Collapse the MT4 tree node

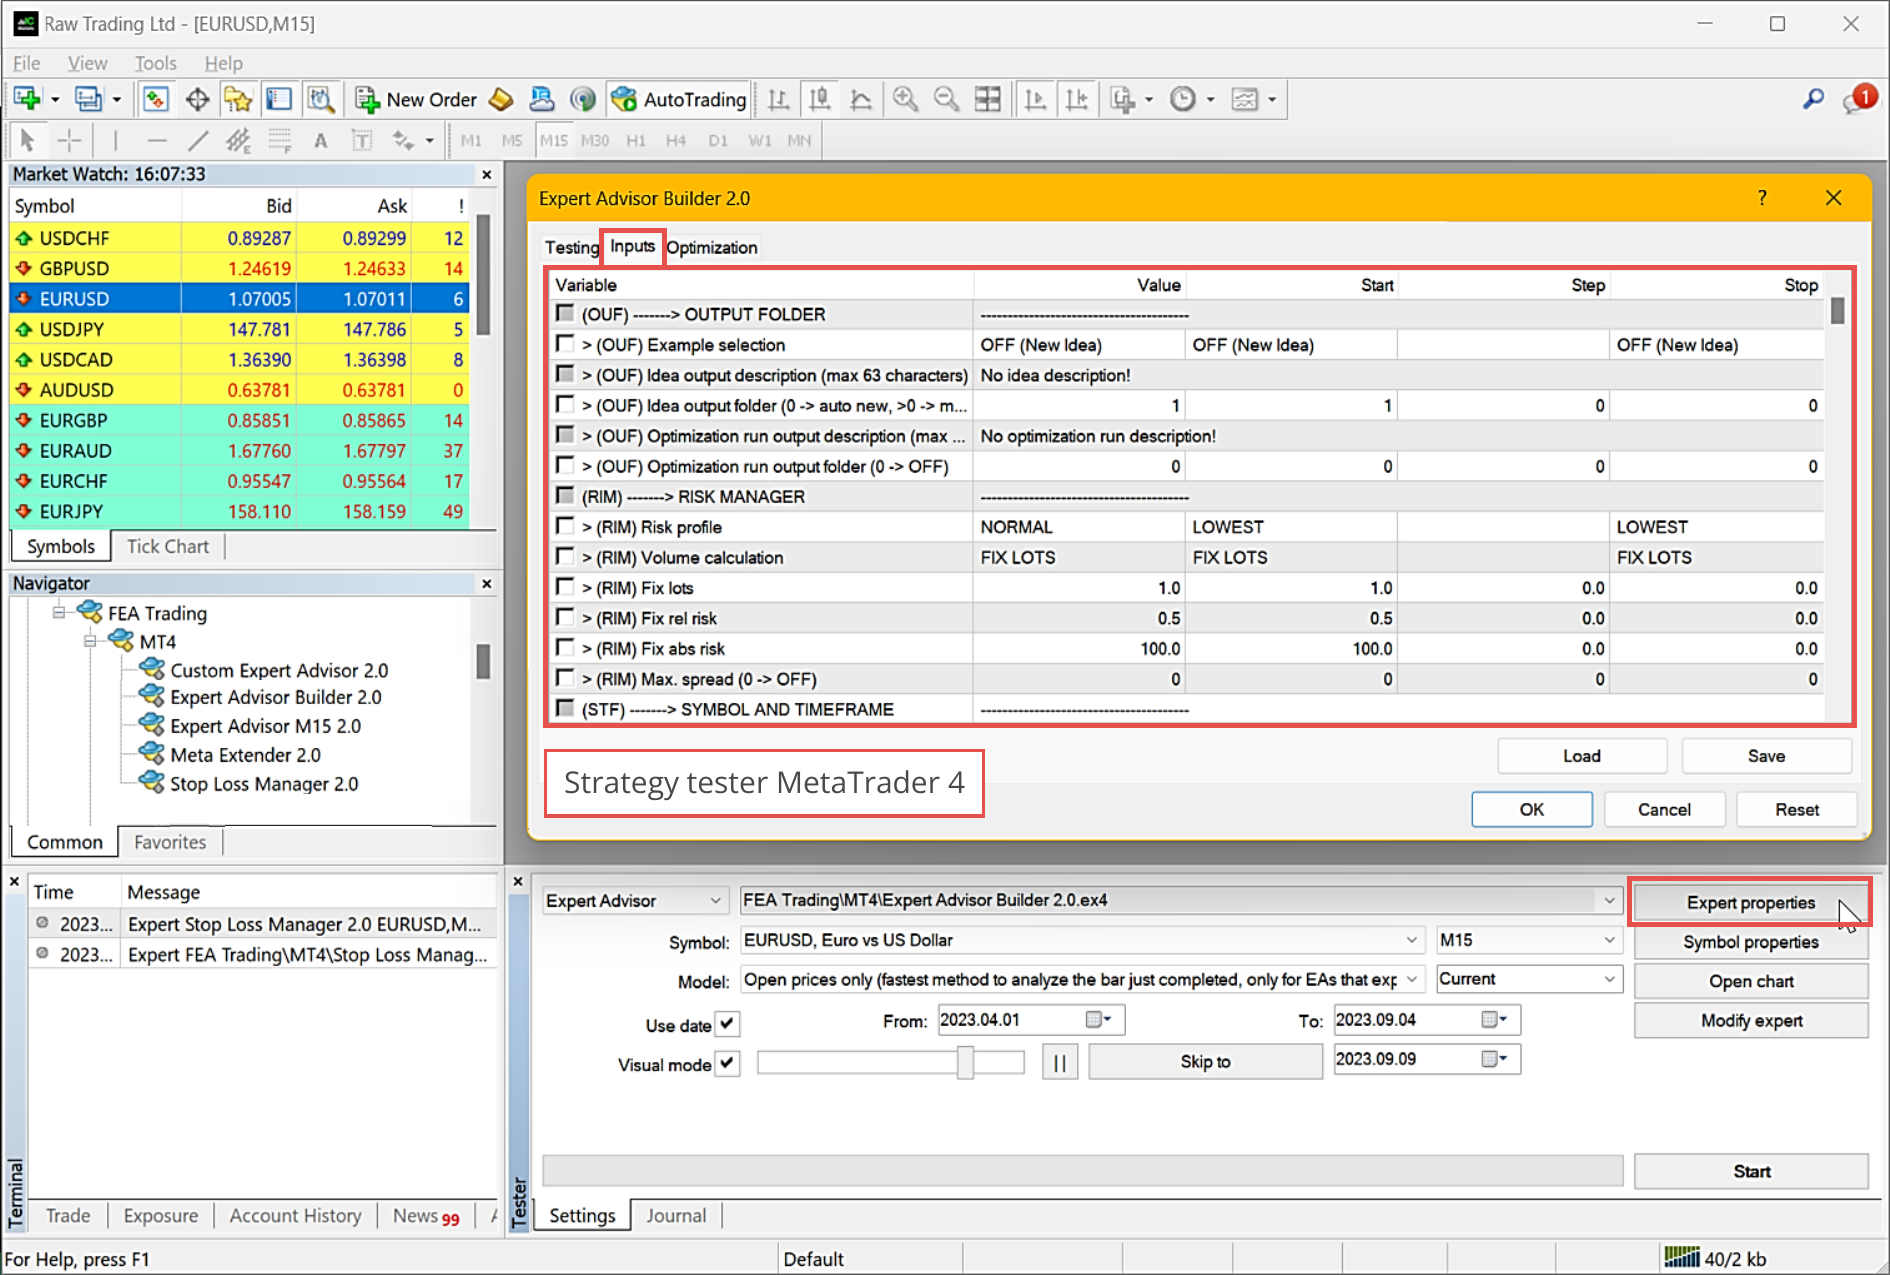pyautogui.click(x=90, y=641)
